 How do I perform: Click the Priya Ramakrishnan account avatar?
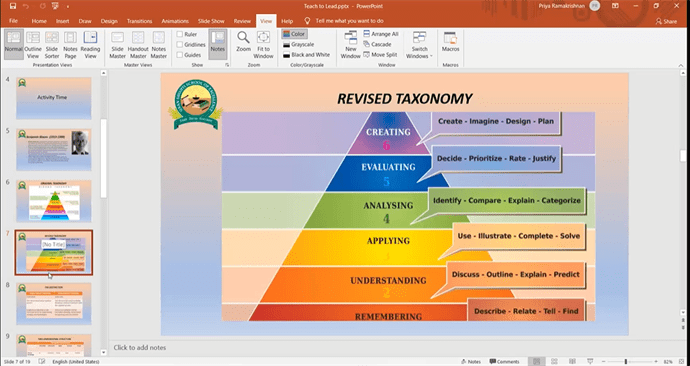click(595, 6)
